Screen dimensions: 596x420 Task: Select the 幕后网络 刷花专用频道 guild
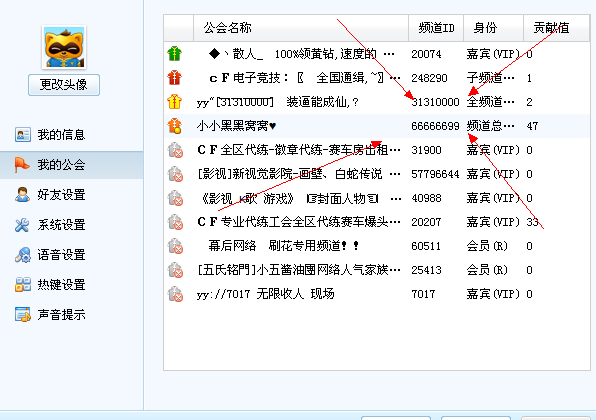(283, 246)
